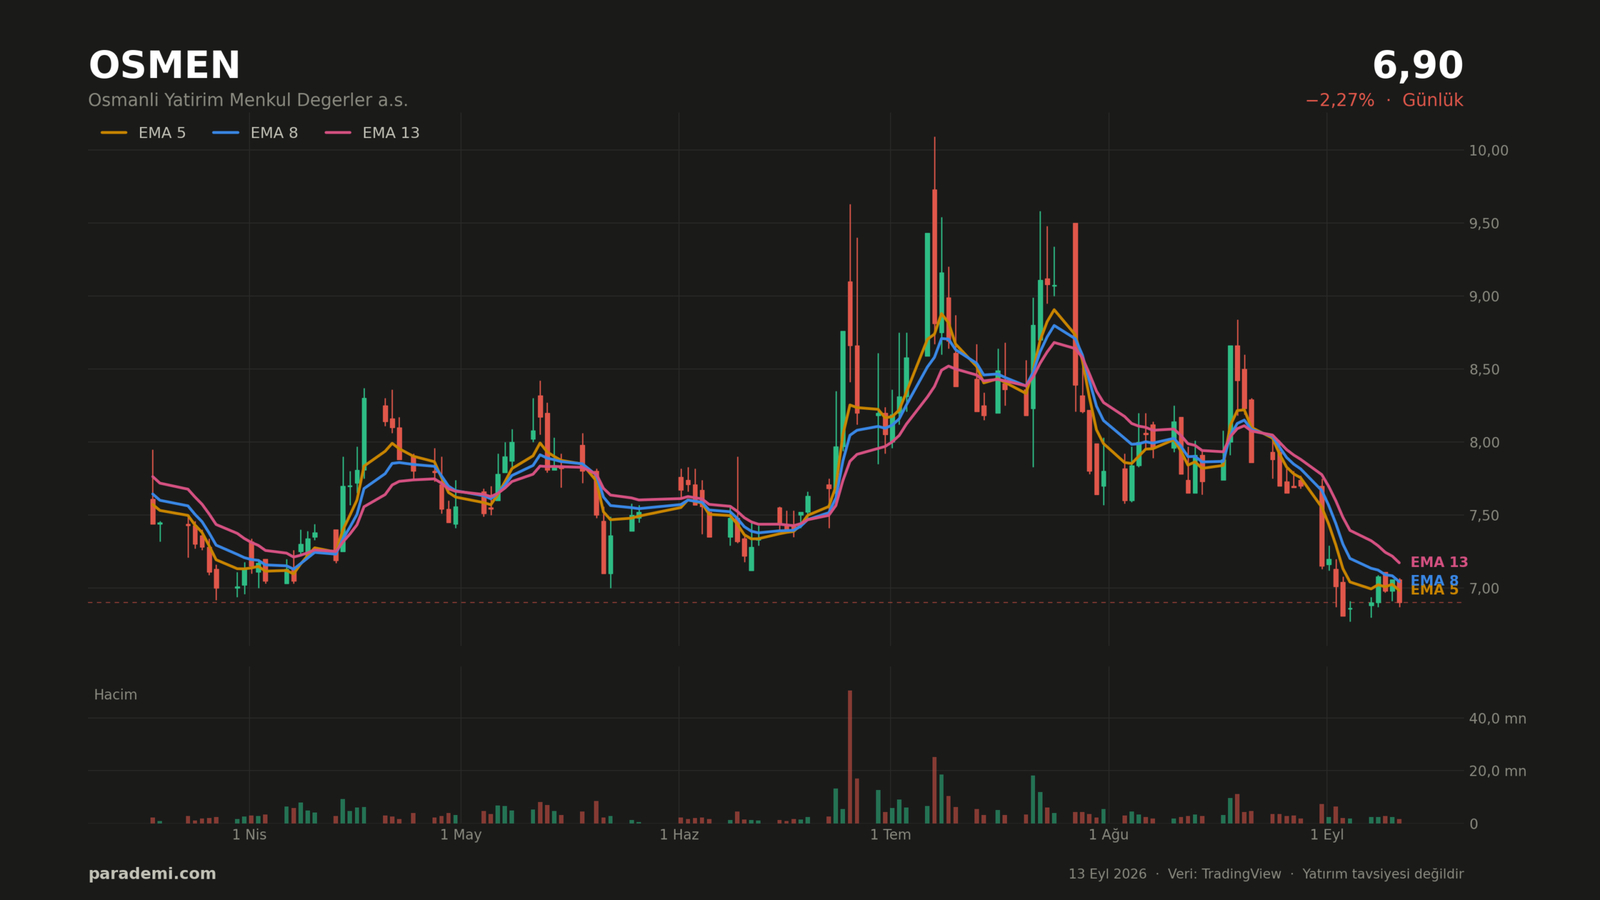
Task: Click the 7,00 price axis label
Action: 1484,589
